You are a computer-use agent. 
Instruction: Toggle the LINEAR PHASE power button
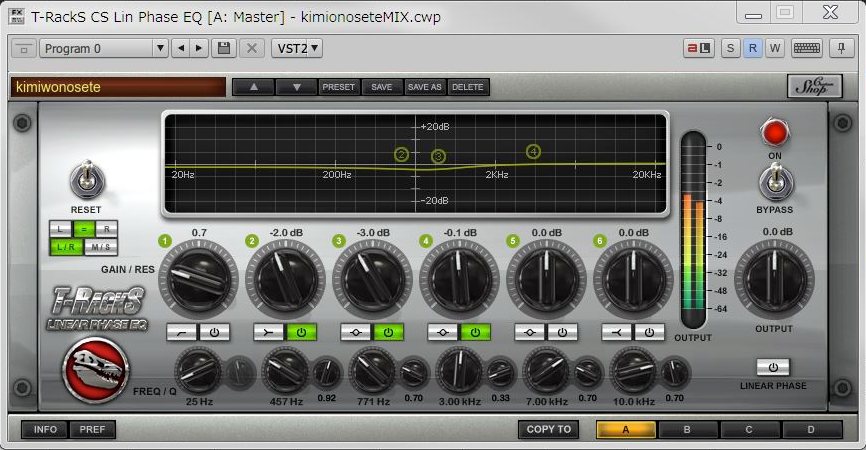pyautogui.click(x=773, y=367)
